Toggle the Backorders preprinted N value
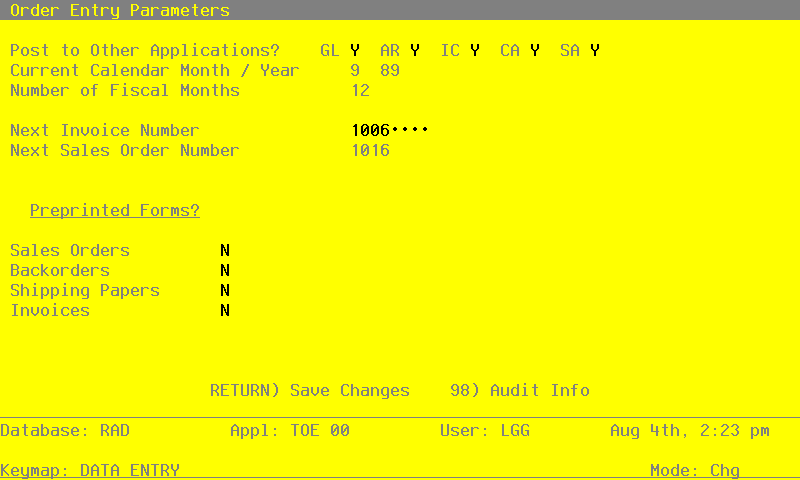800x480 pixels. coord(225,270)
